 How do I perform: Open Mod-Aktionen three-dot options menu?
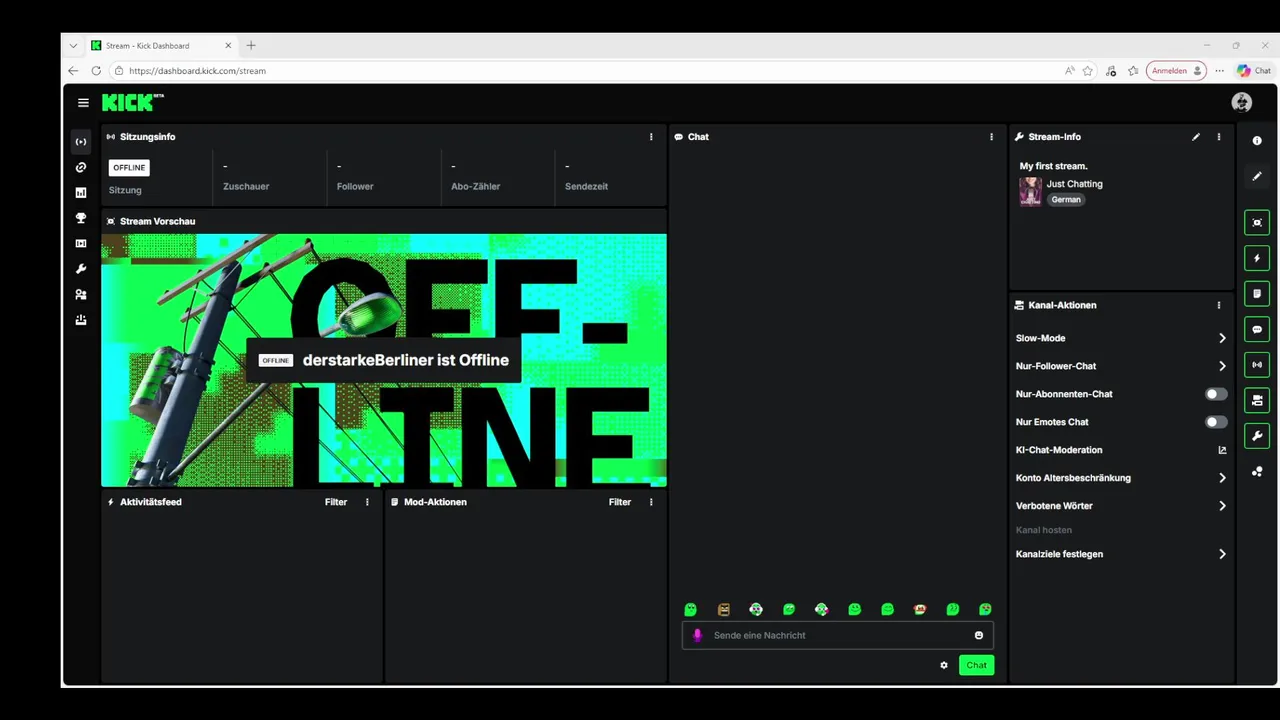click(x=651, y=502)
